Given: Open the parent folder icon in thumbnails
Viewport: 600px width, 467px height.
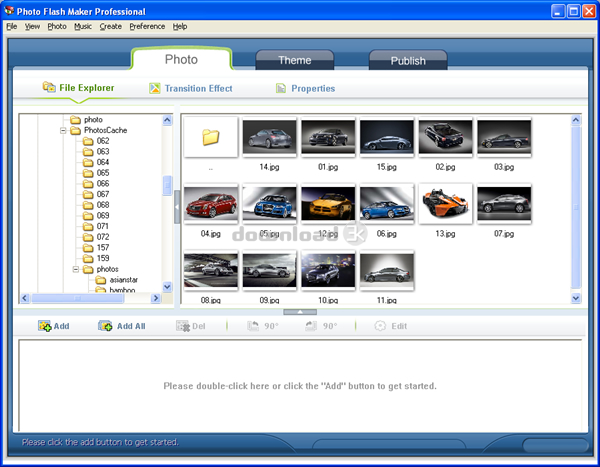Looking at the screenshot, I should 211,137.
